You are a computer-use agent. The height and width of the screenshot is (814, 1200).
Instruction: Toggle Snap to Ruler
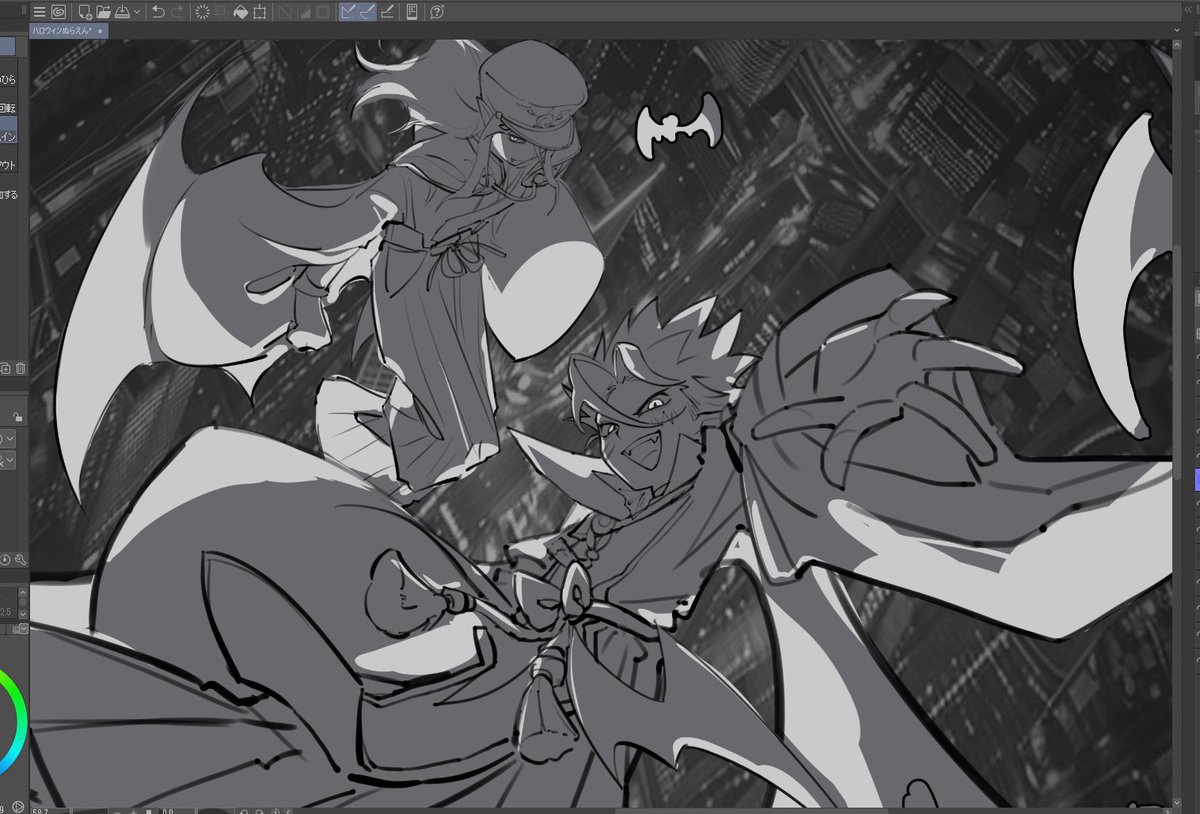click(349, 12)
